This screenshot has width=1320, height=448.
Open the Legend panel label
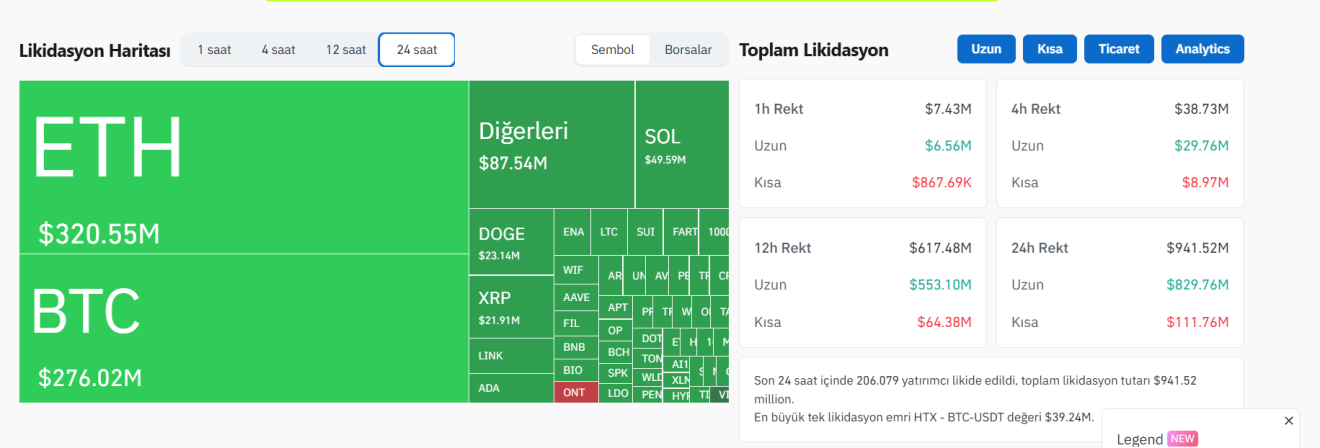[1139, 439]
